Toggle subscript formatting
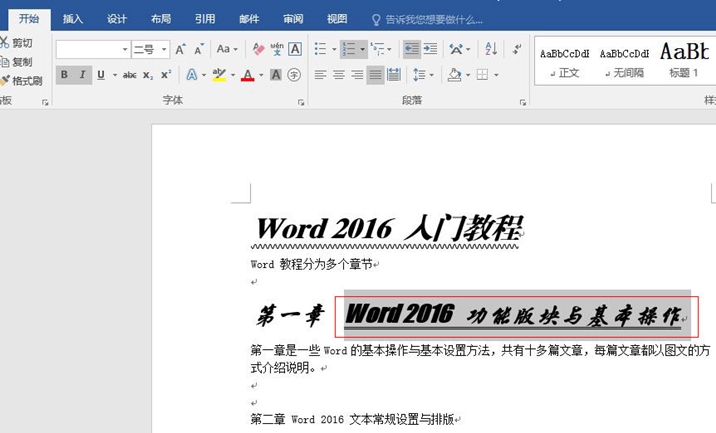This screenshot has width=716, height=433. tap(148, 75)
